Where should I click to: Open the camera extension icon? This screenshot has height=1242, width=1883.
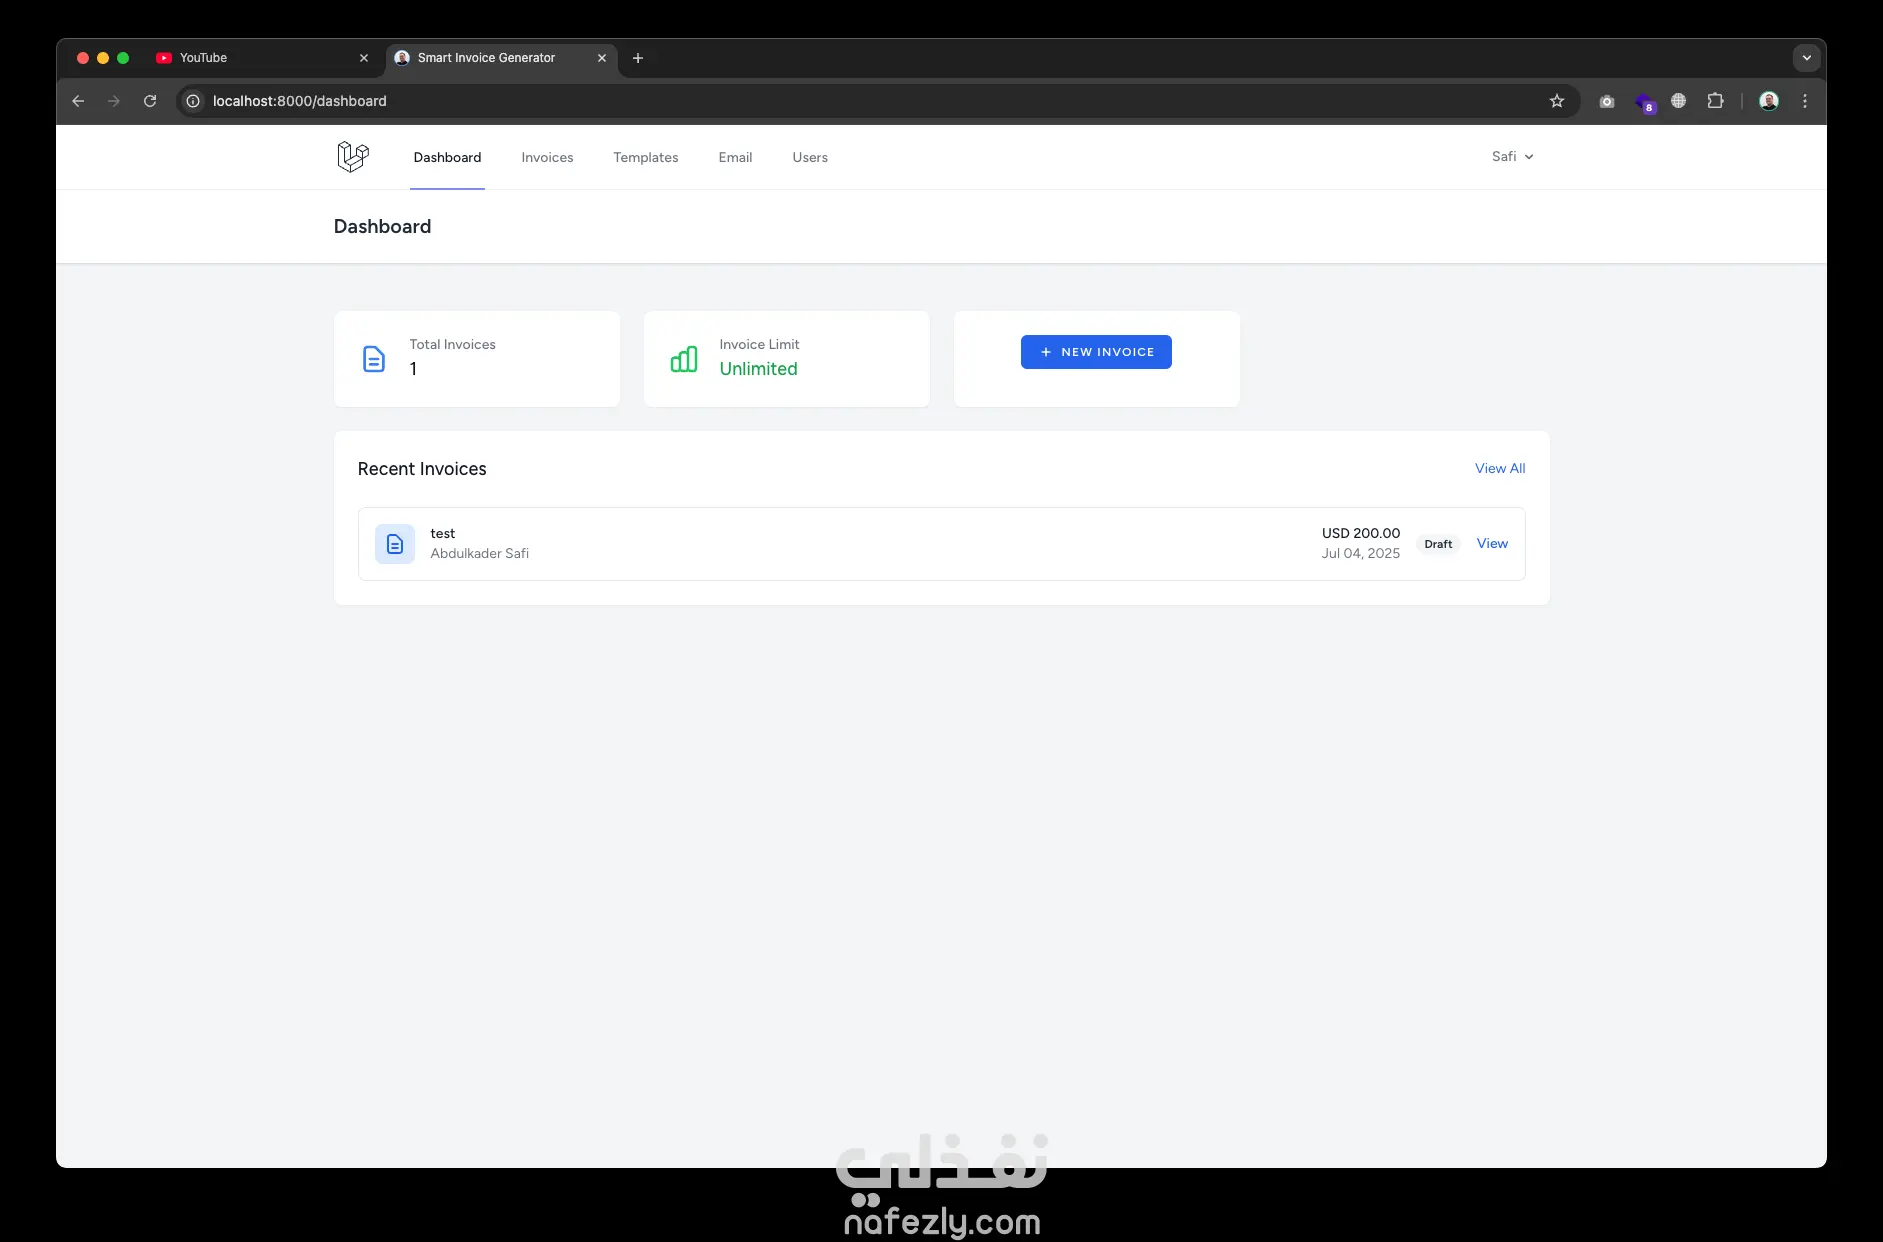tap(1607, 101)
